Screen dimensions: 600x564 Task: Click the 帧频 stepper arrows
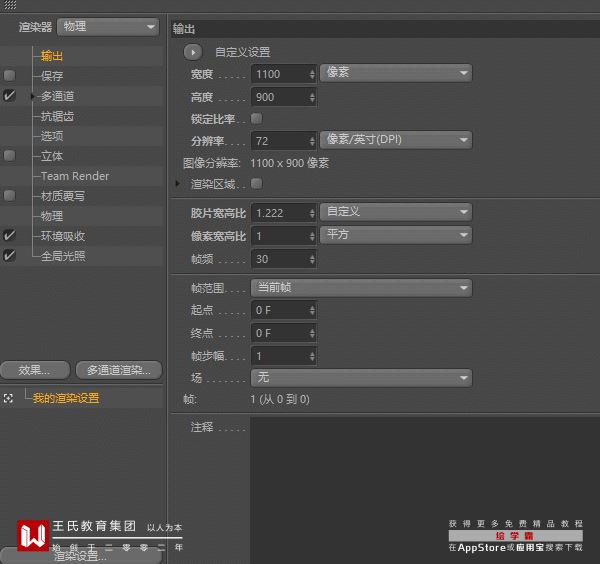point(312,259)
